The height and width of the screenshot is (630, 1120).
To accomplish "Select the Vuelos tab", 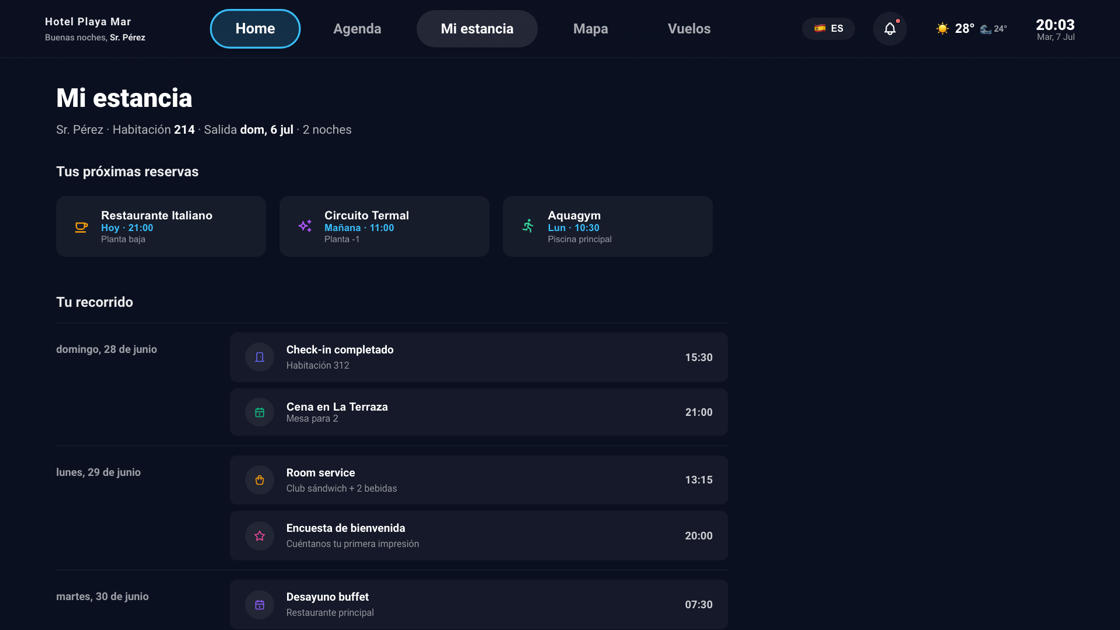I will click(x=689, y=29).
